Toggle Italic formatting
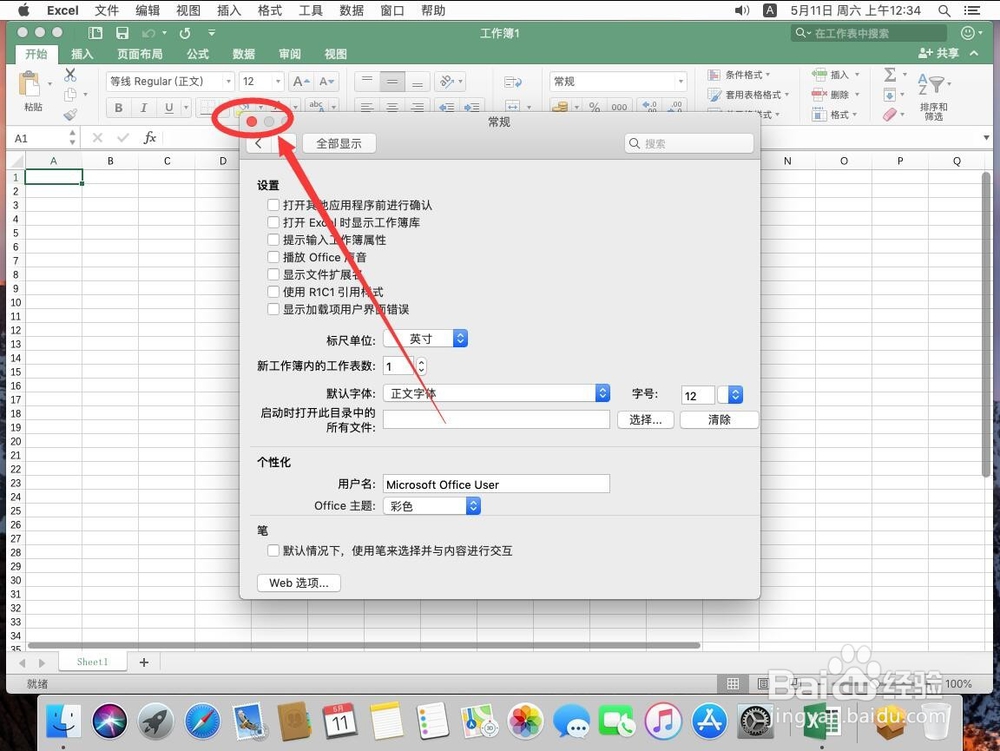Screen dimensions: 1000x751 click(x=143, y=108)
